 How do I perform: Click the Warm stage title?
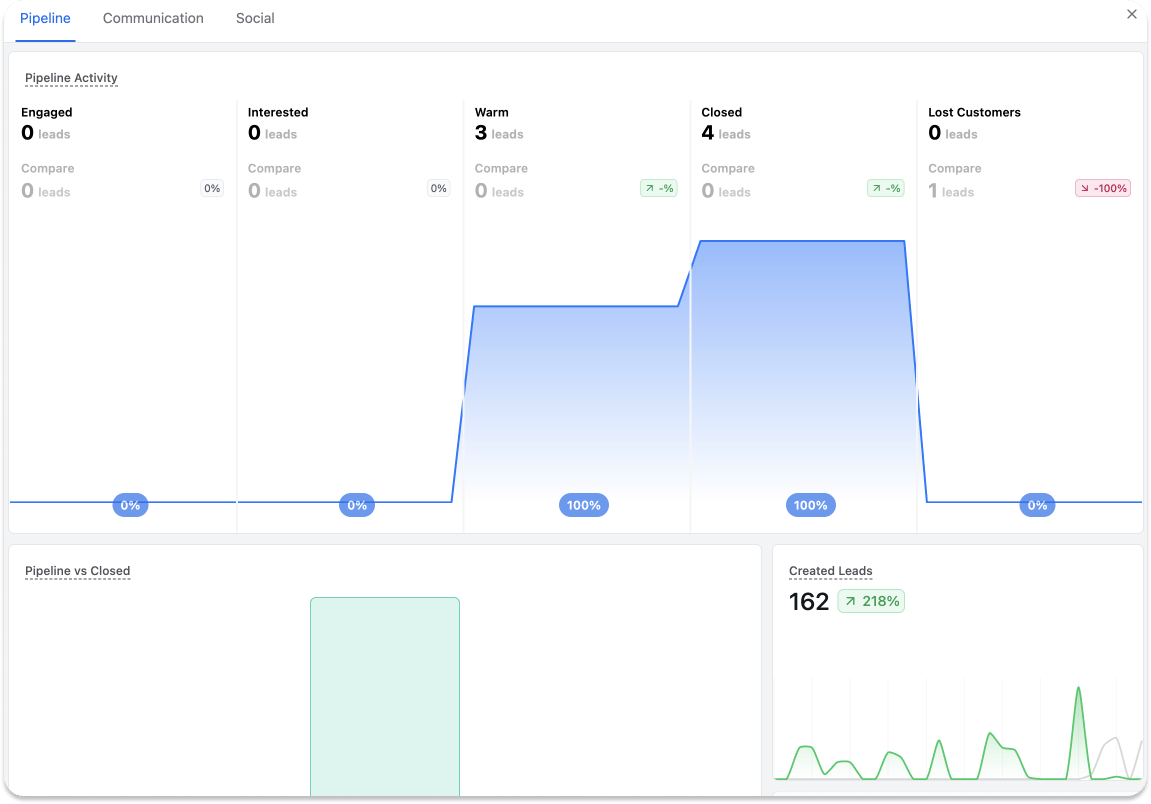click(x=491, y=112)
